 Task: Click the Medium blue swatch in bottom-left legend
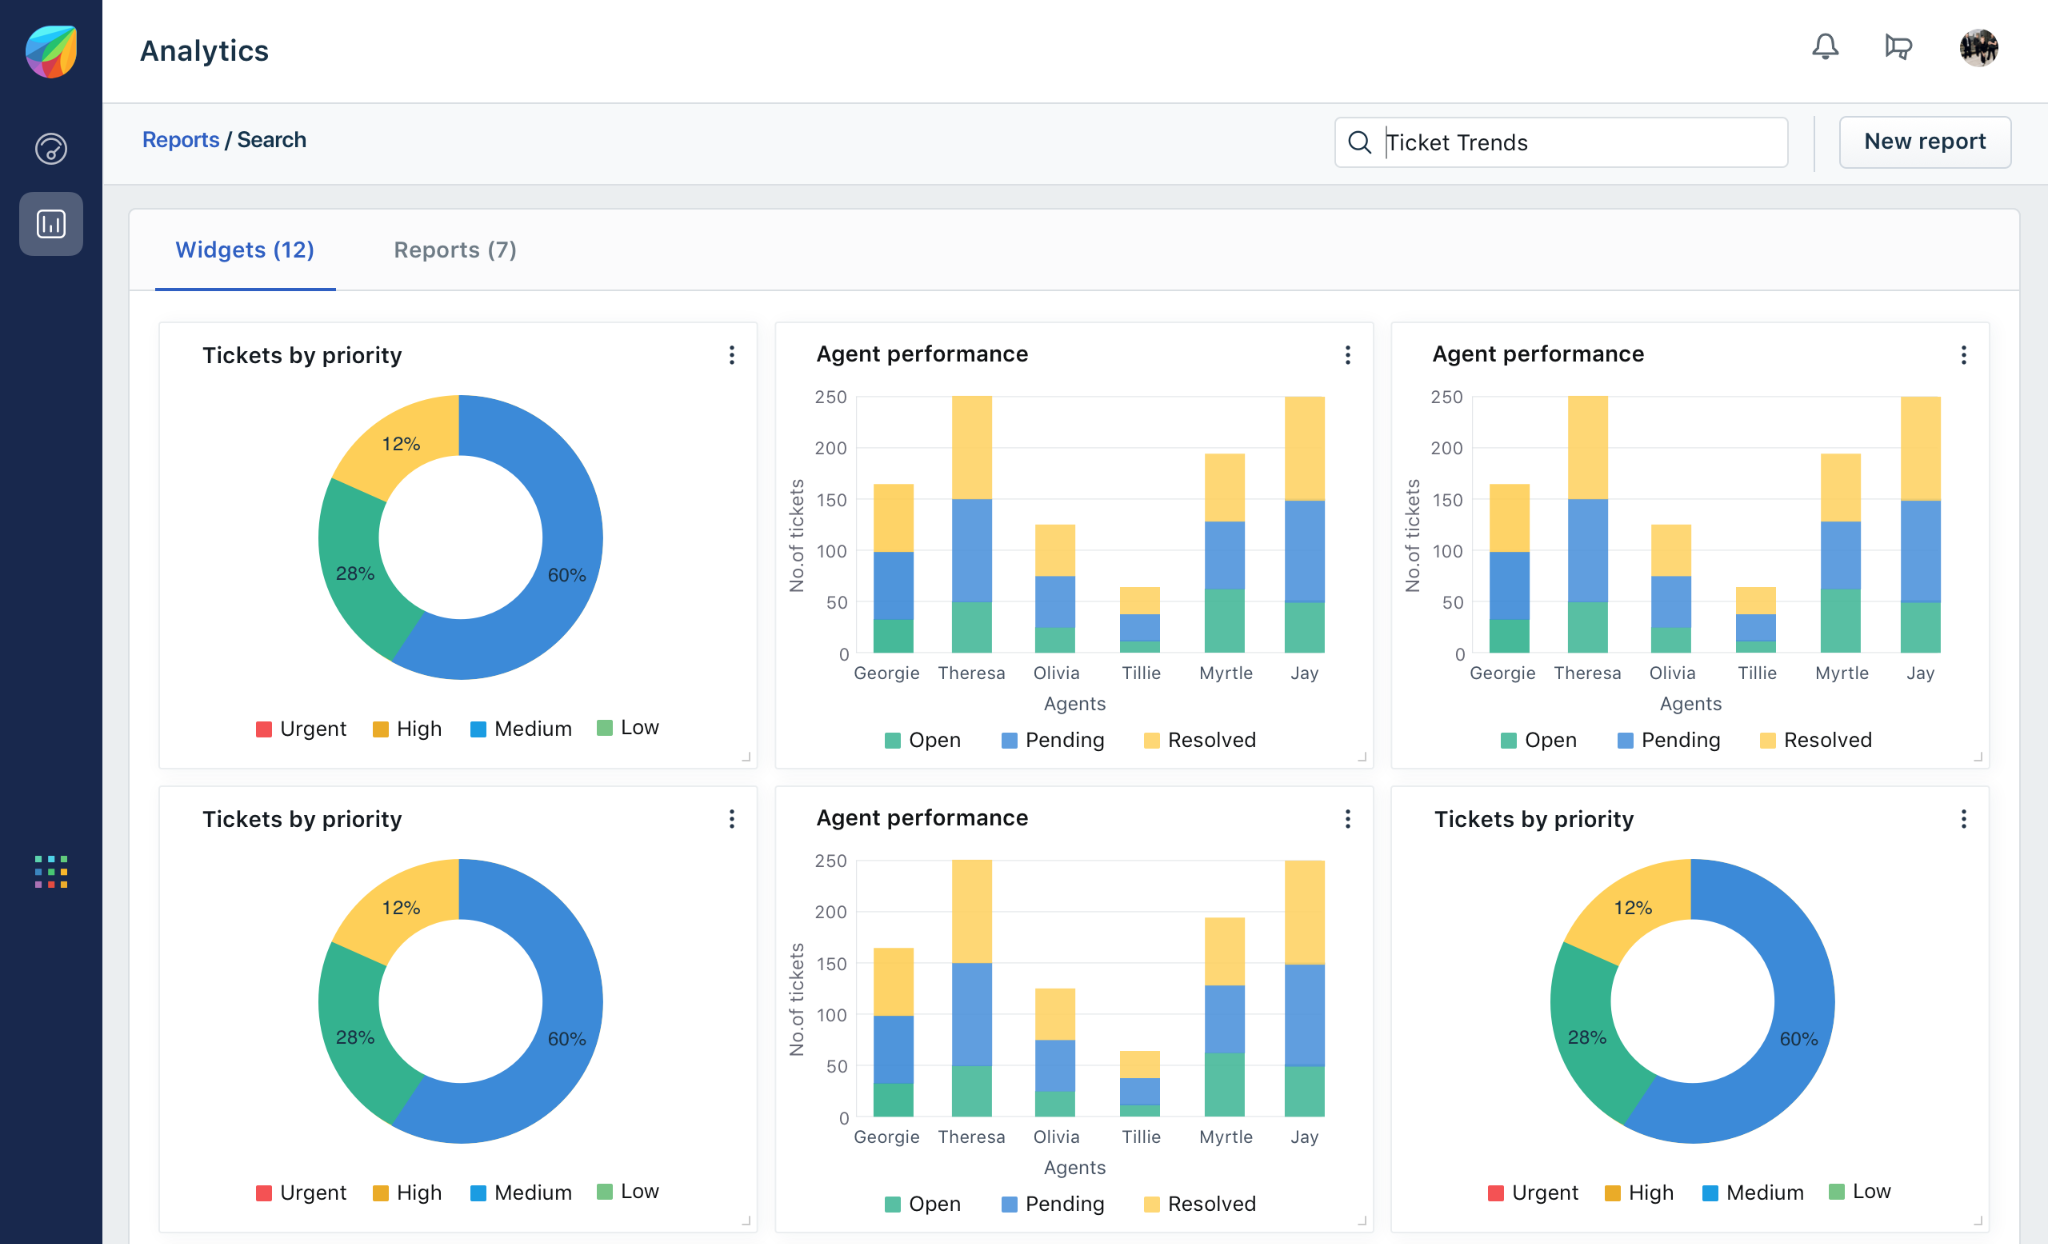click(x=478, y=1193)
